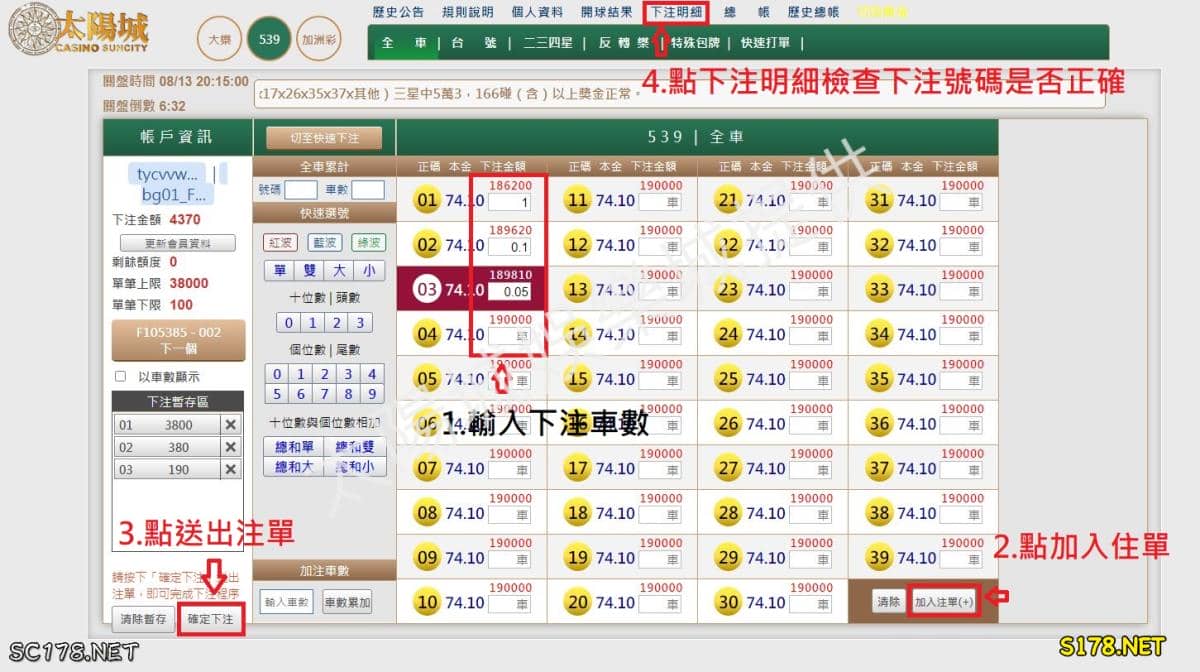This screenshot has height=672, width=1200.
Task: Open 規則說明 in the top menu
Action: (467, 13)
